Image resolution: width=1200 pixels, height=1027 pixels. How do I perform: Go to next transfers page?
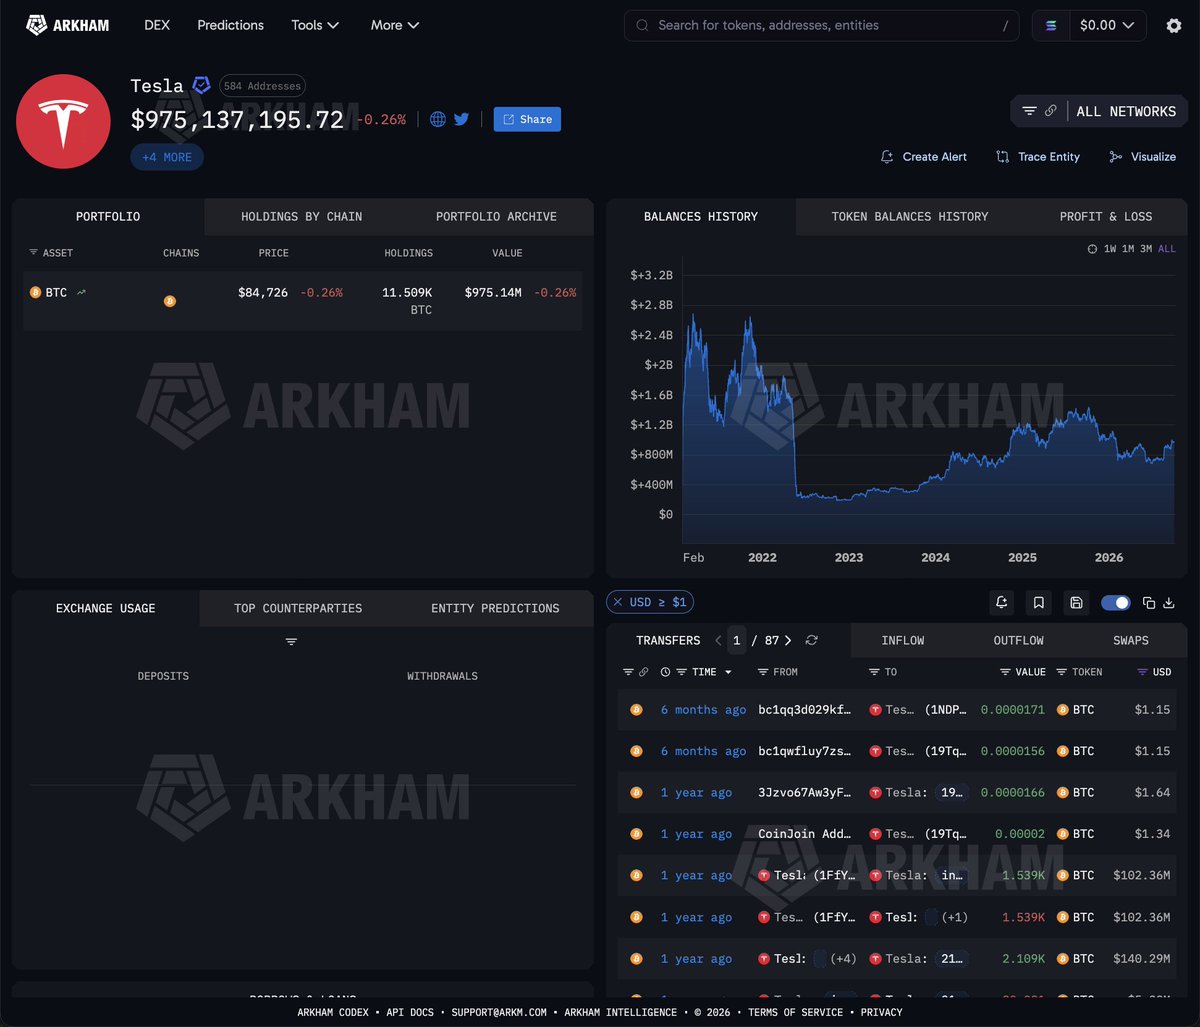(x=788, y=640)
